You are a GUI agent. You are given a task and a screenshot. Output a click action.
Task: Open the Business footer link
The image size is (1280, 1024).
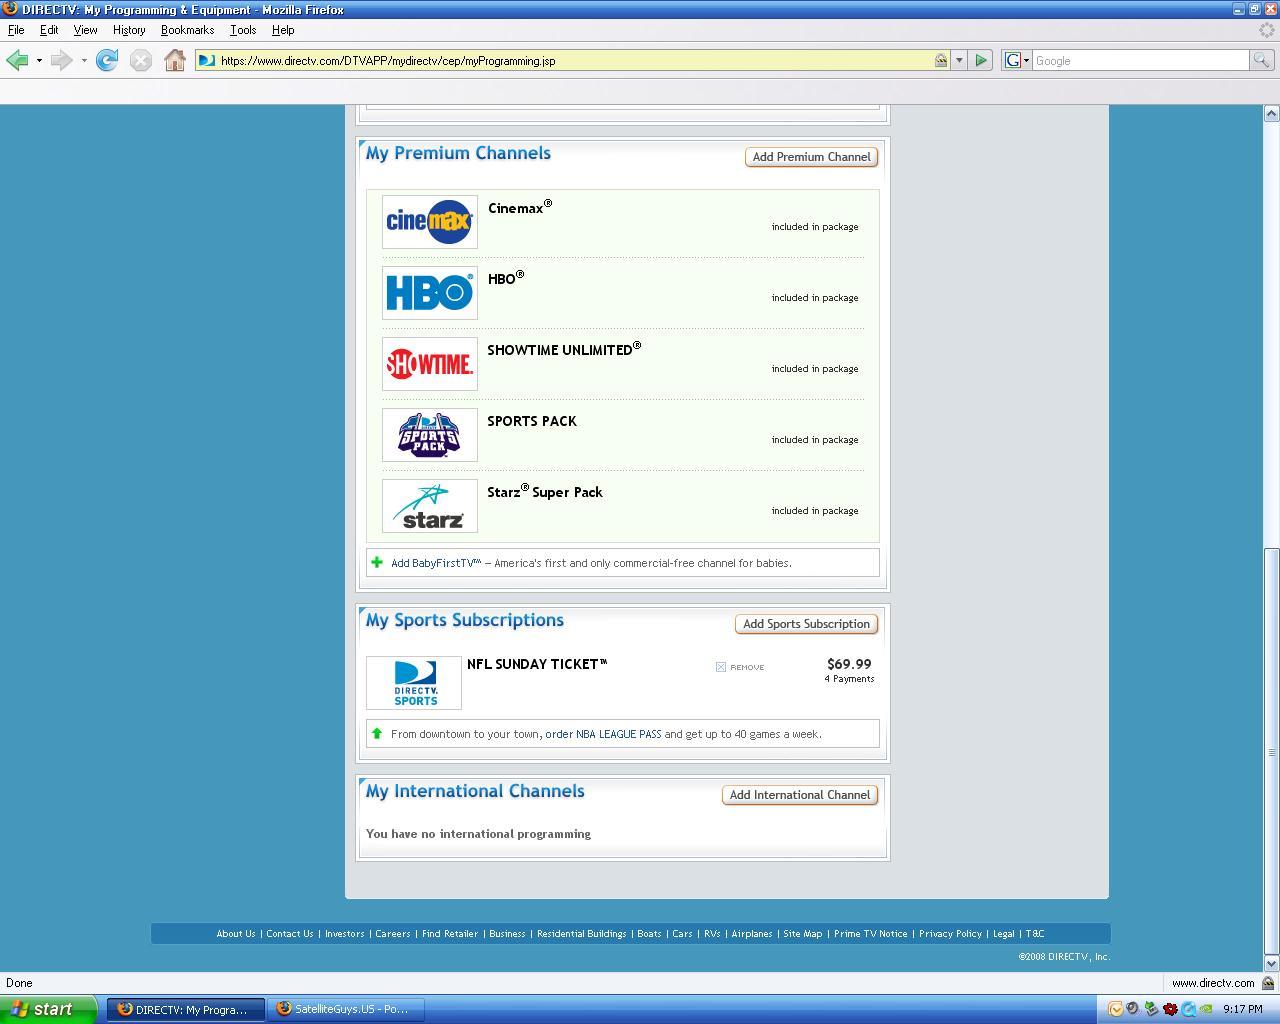pyautogui.click(x=507, y=934)
